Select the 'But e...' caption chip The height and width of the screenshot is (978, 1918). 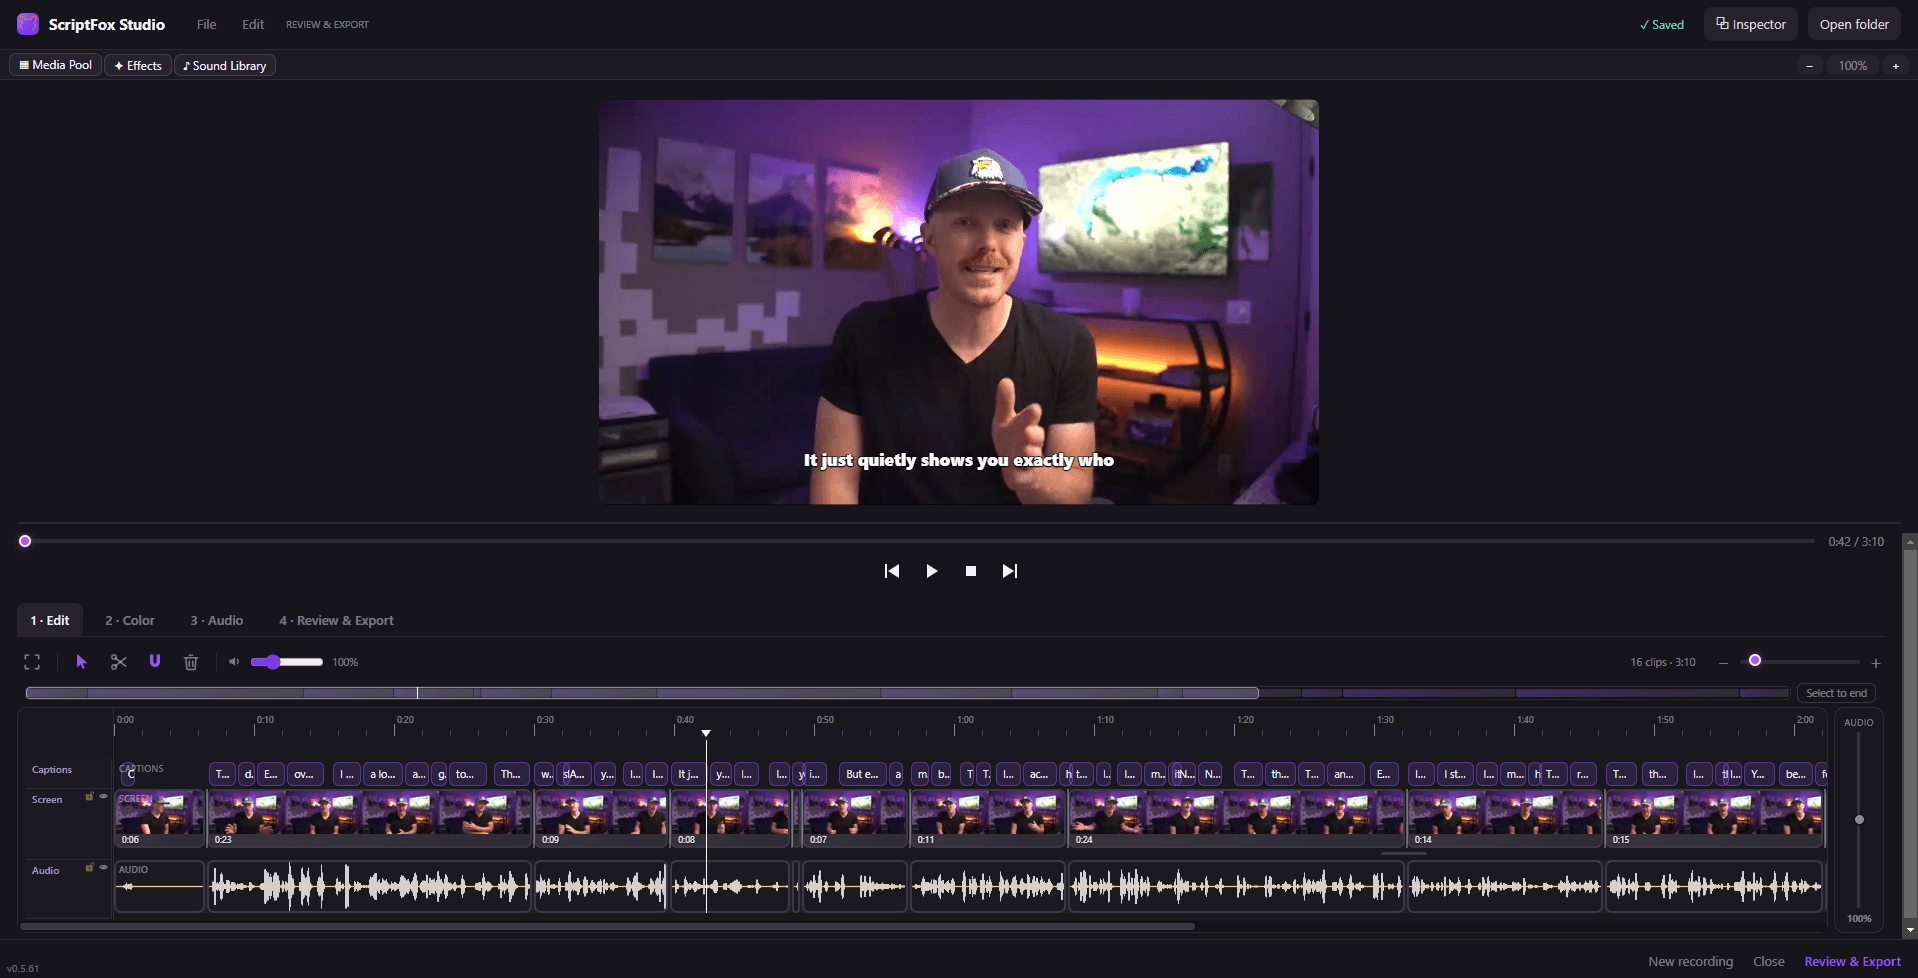click(862, 774)
